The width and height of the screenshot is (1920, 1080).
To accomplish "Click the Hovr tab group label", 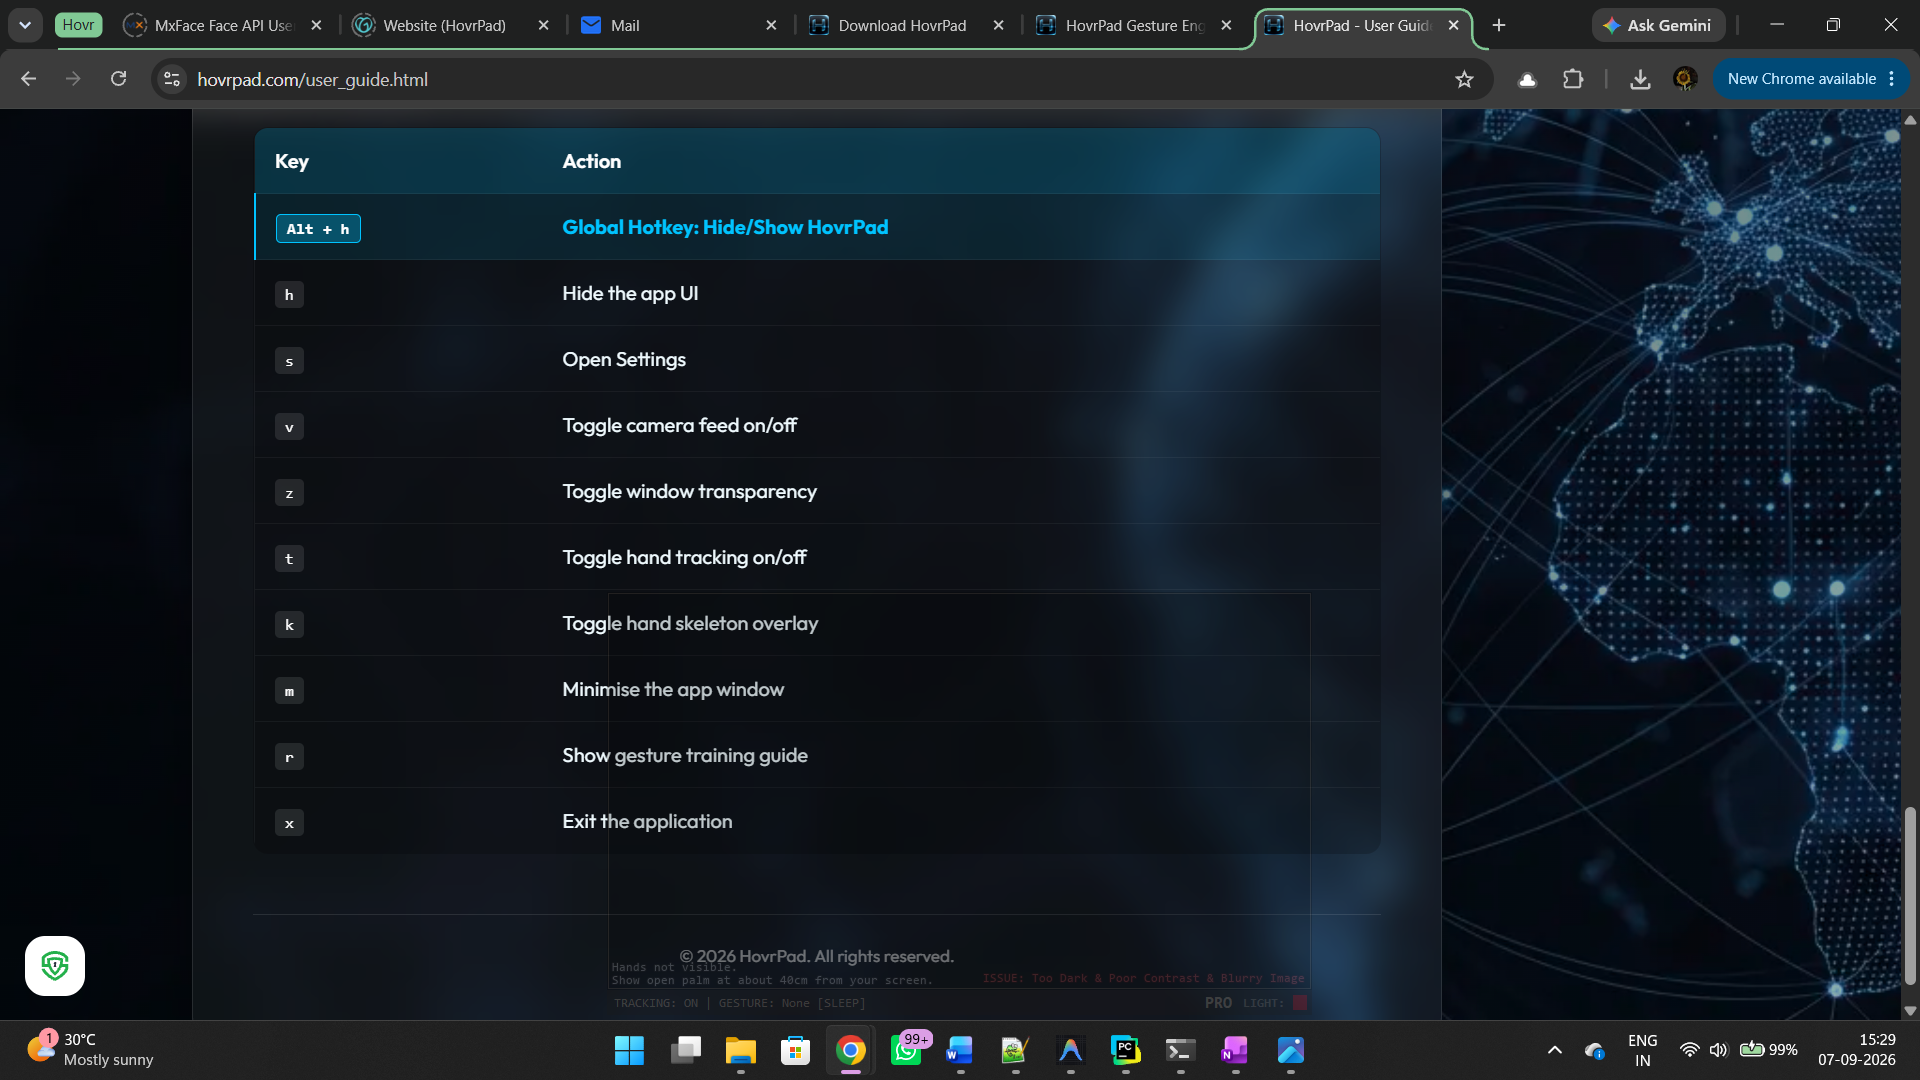I will coord(78,25).
